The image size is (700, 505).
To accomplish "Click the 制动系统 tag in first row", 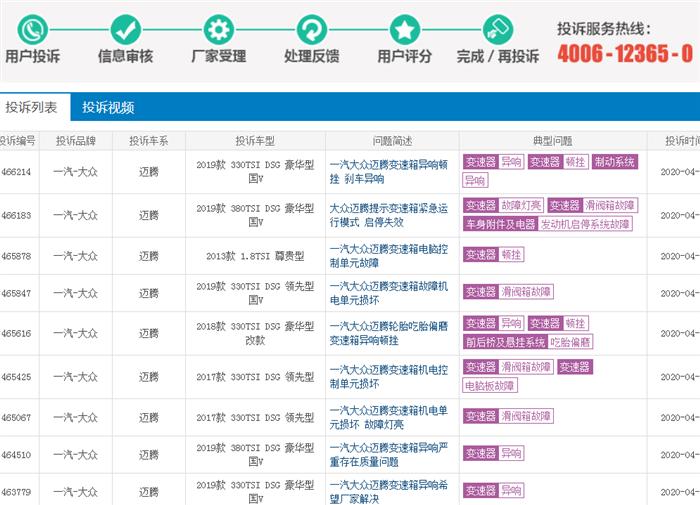I will (x=614, y=162).
